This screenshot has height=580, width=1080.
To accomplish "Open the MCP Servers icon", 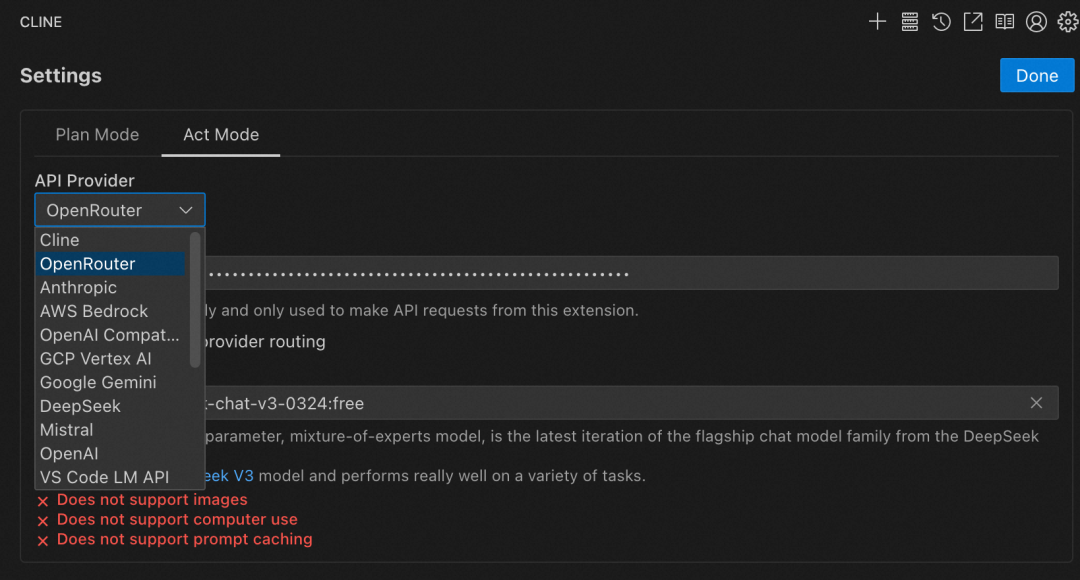I will (909, 22).
